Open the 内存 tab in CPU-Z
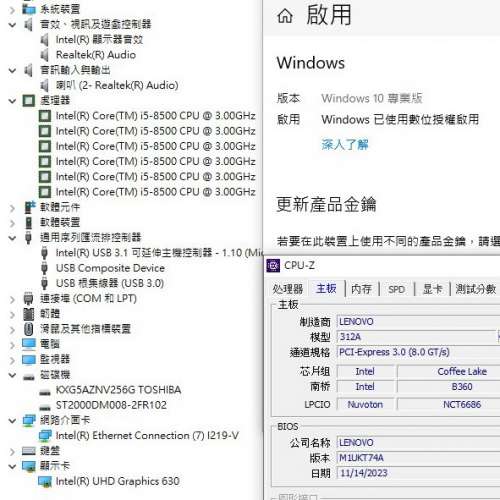Image resolution: width=500 pixels, height=500 pixels. (x=361, y=289)
